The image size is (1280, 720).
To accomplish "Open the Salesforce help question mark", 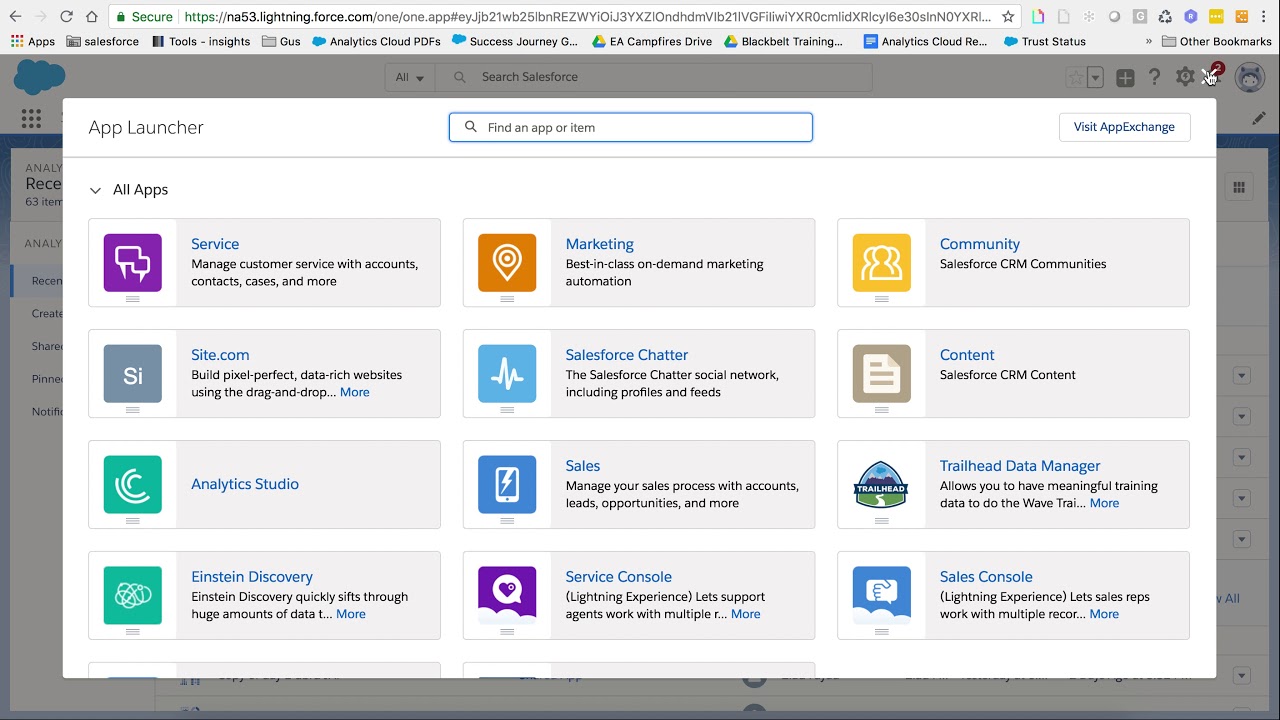I will click(x=1155, y=77).
